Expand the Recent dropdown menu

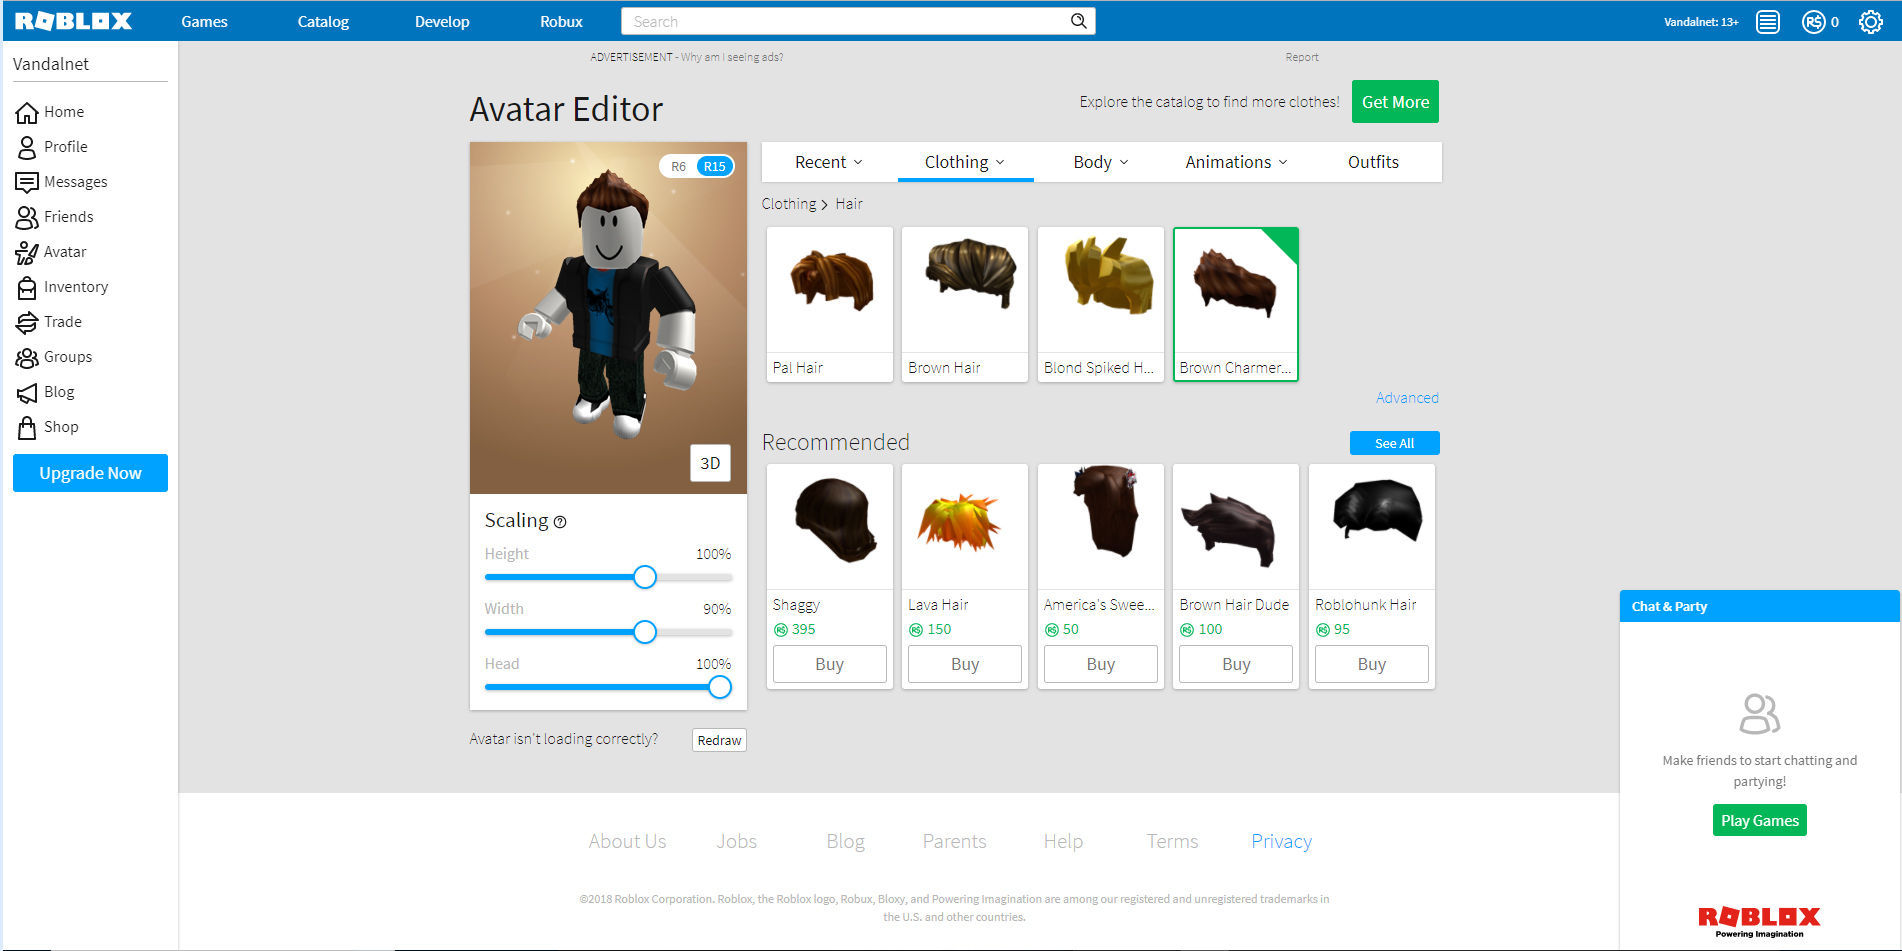click(828, 162)
